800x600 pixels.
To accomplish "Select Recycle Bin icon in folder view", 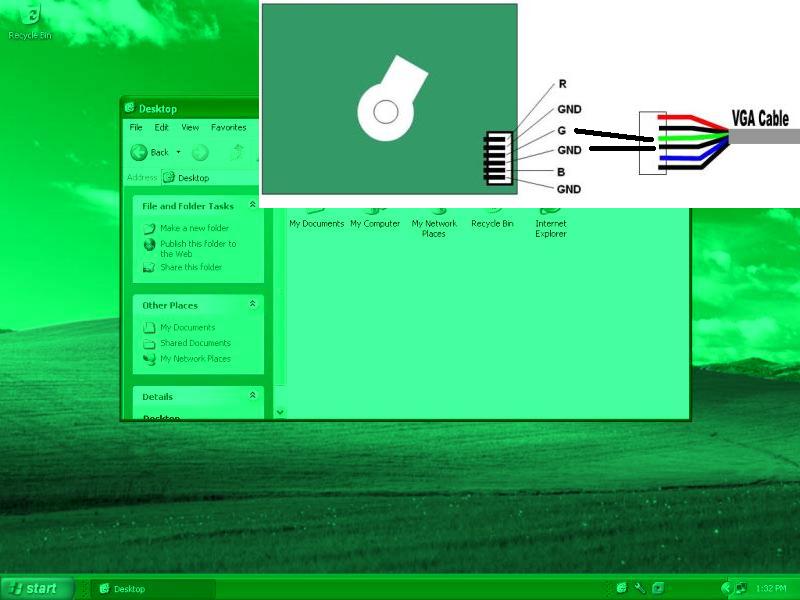I will (x=492, y=219).
